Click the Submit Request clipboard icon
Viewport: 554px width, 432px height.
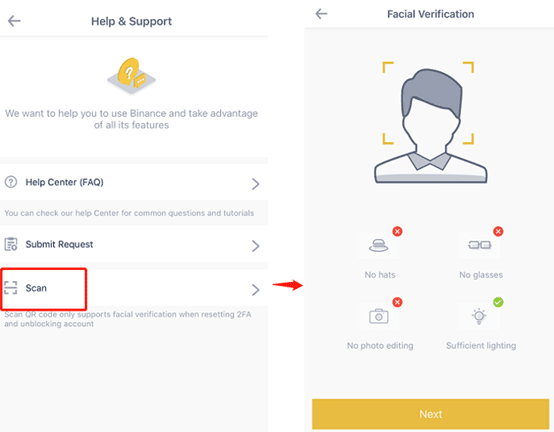click(11, 244)
